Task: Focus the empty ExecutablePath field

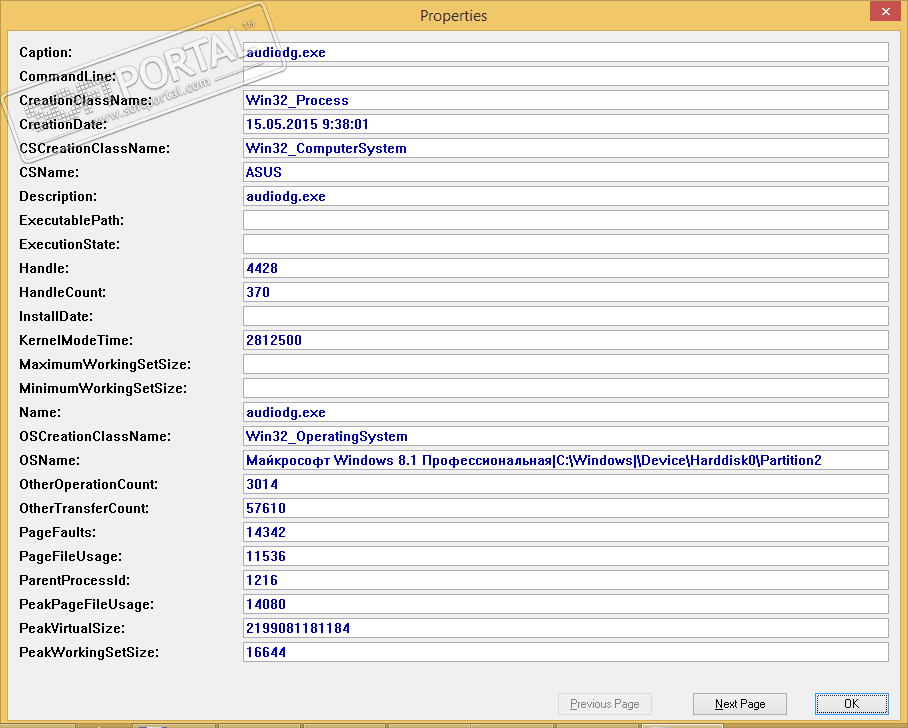Action: tap(566, 220)
